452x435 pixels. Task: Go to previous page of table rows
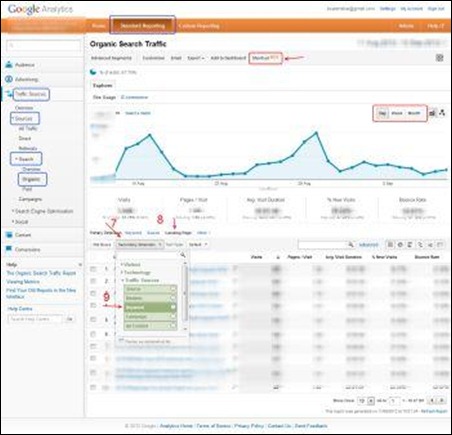pos(432,400)
